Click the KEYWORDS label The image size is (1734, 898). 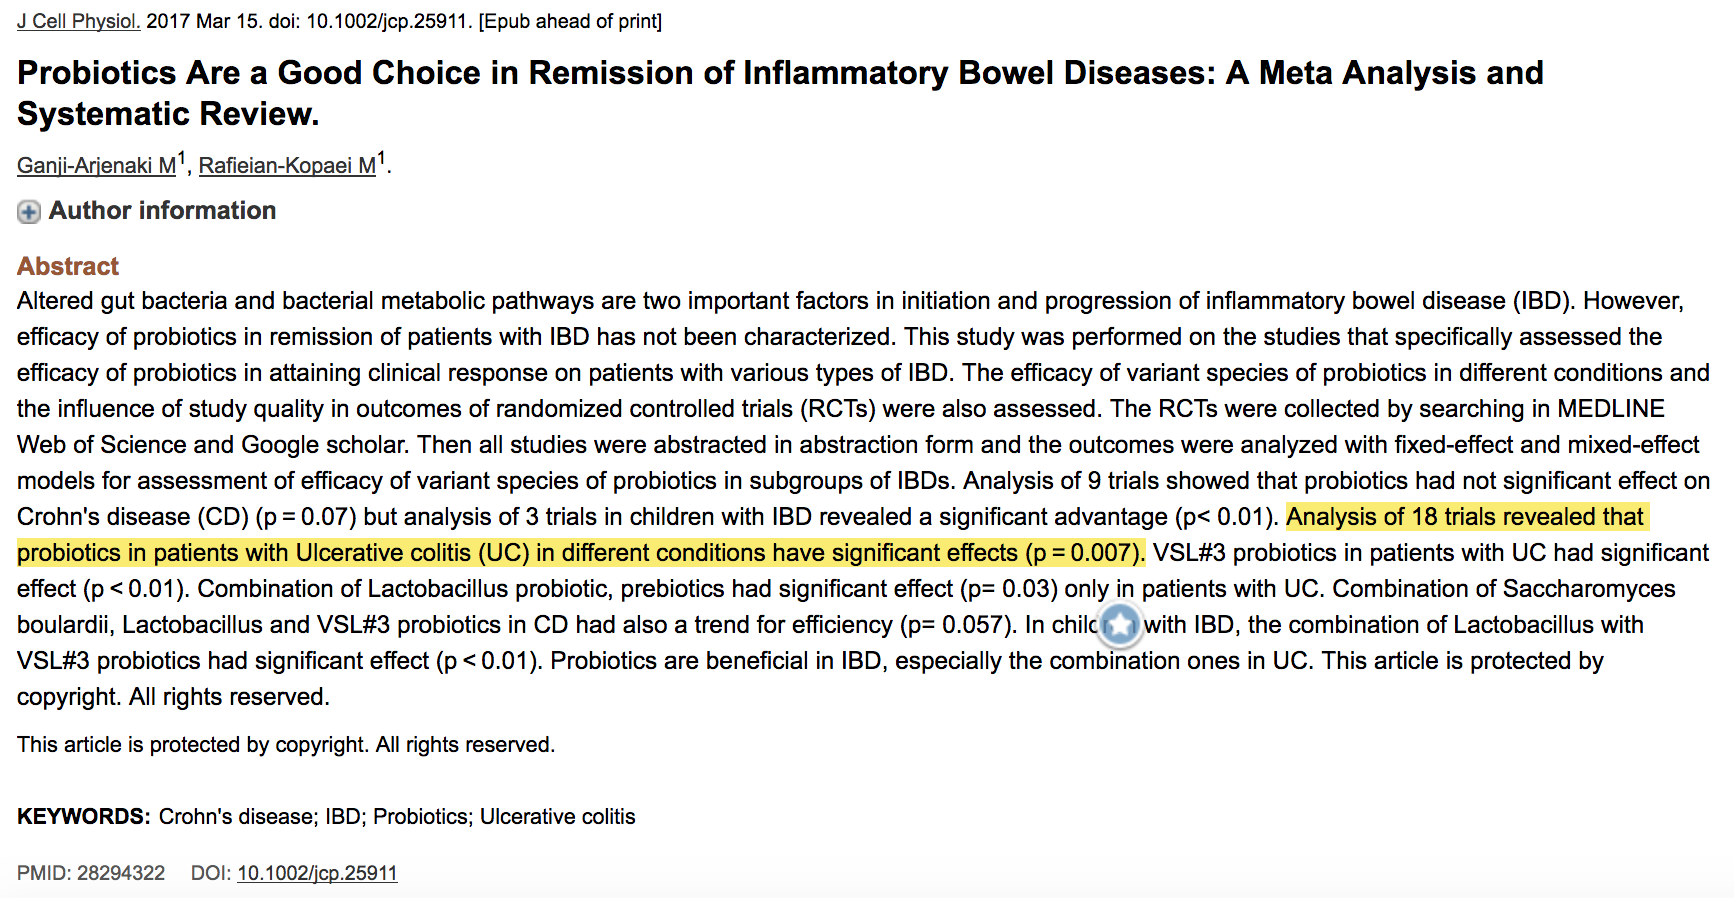[83, 817]
